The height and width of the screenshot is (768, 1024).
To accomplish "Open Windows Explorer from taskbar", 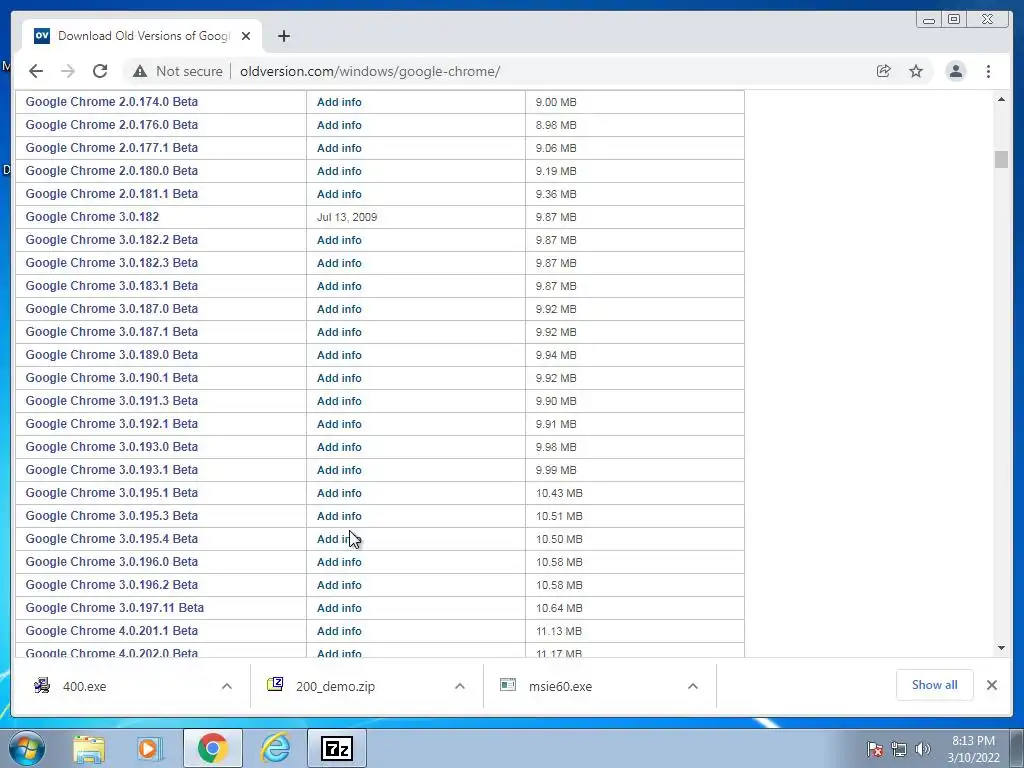I will (89, 748).
